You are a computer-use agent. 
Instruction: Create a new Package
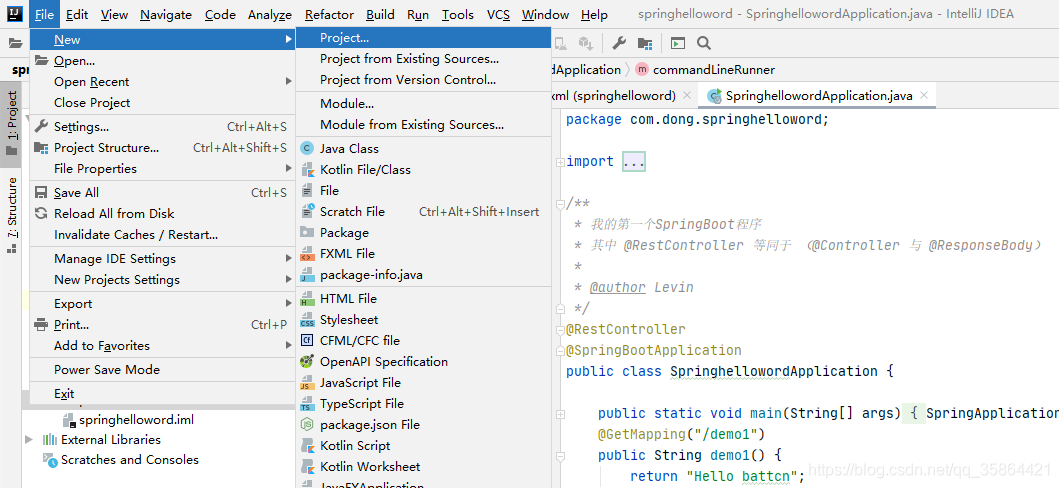coord(423,232)
